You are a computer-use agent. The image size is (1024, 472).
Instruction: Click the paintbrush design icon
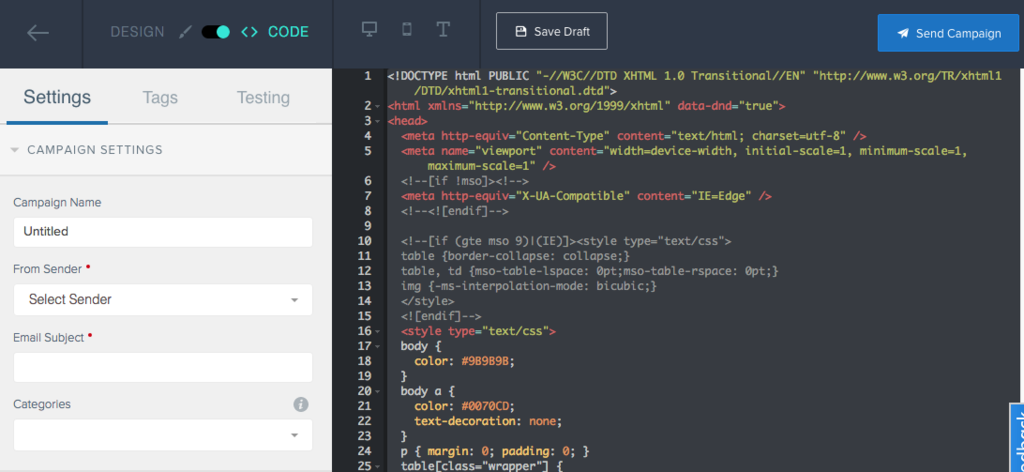coord(185,32)
